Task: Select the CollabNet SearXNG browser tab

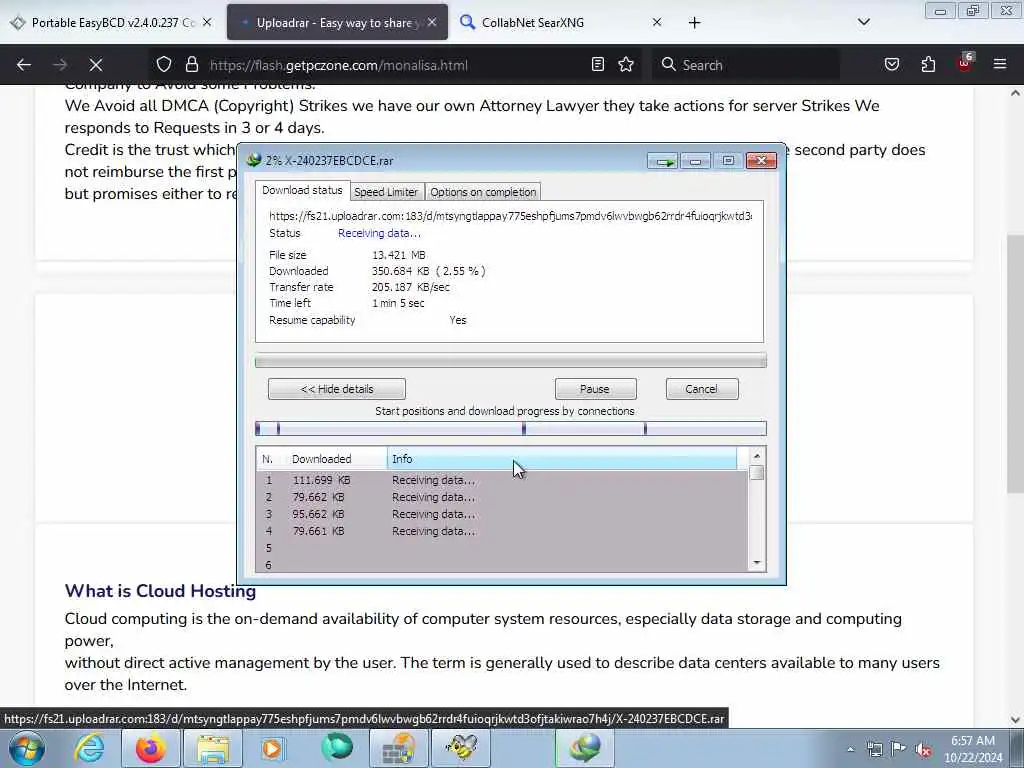Action: [562, 22]
